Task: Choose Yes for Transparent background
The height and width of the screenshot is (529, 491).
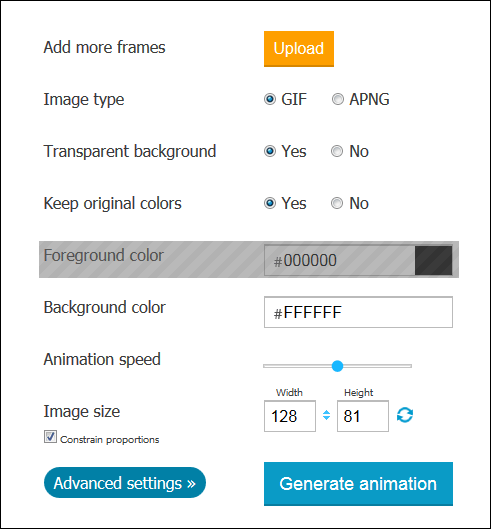Action: tap(270, 151)
